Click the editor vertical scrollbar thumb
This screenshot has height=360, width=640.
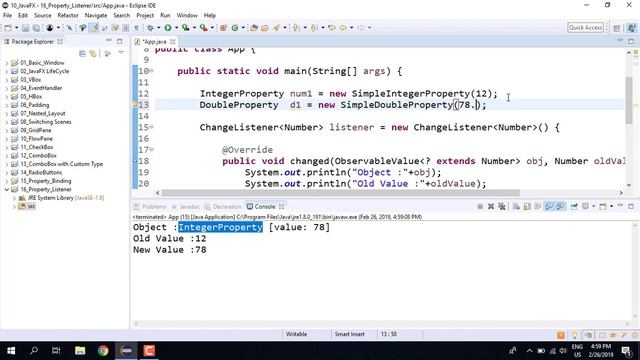tap(629, 100)
